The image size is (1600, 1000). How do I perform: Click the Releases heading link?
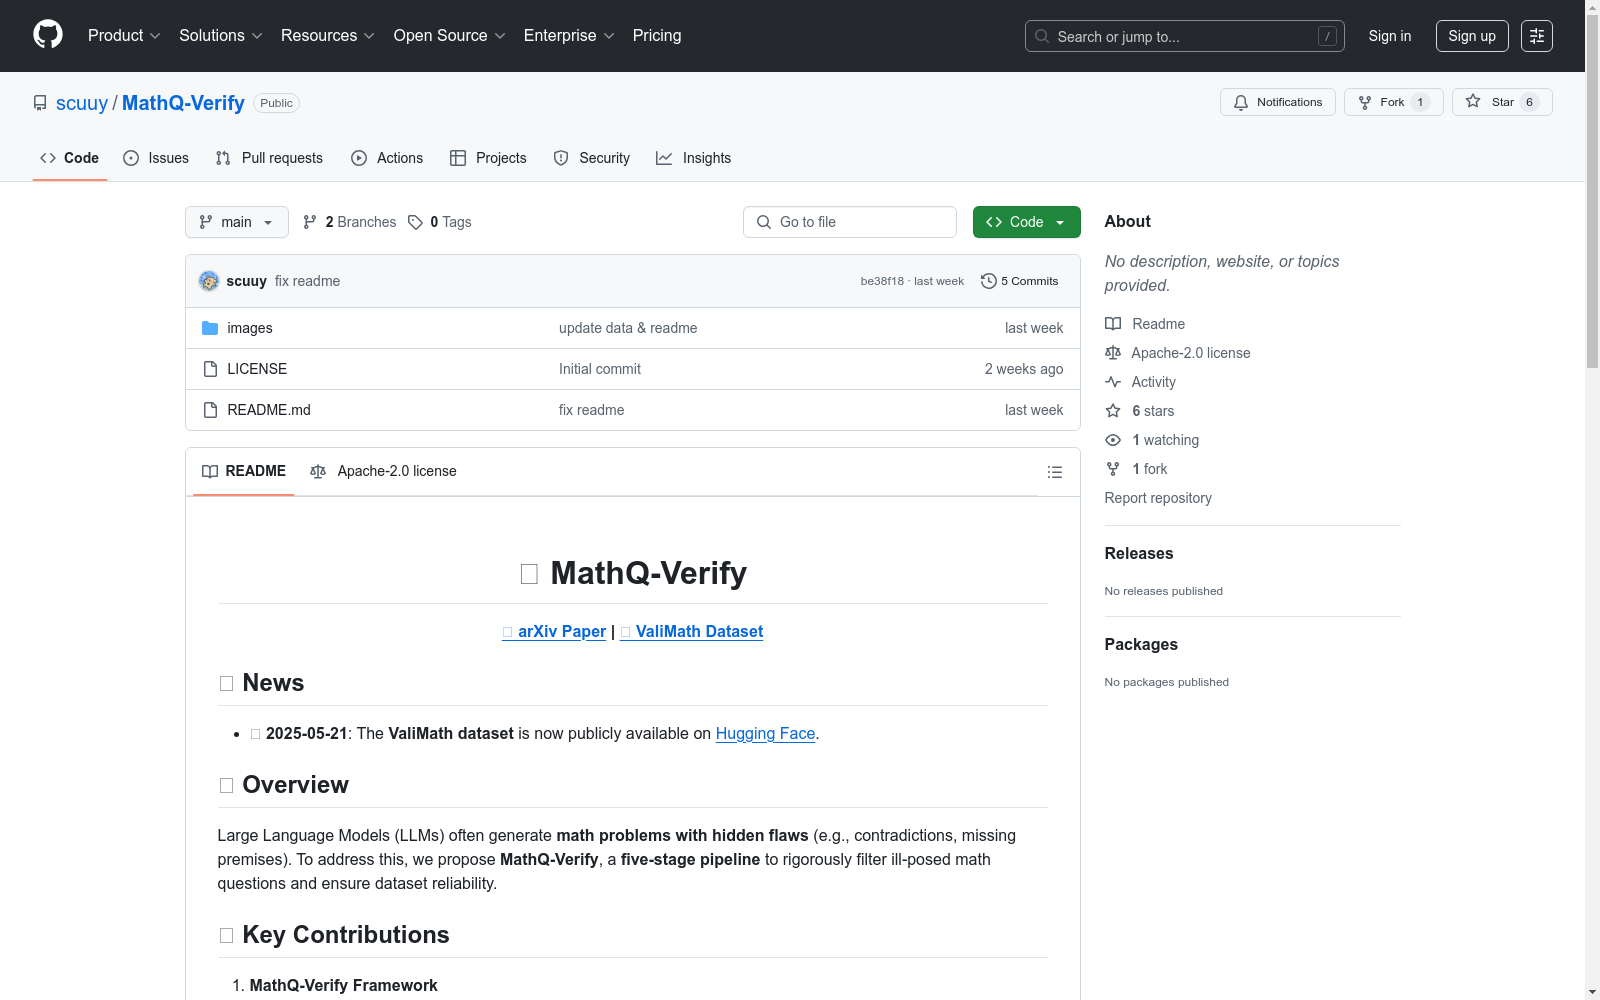(x=1139, y=554)
